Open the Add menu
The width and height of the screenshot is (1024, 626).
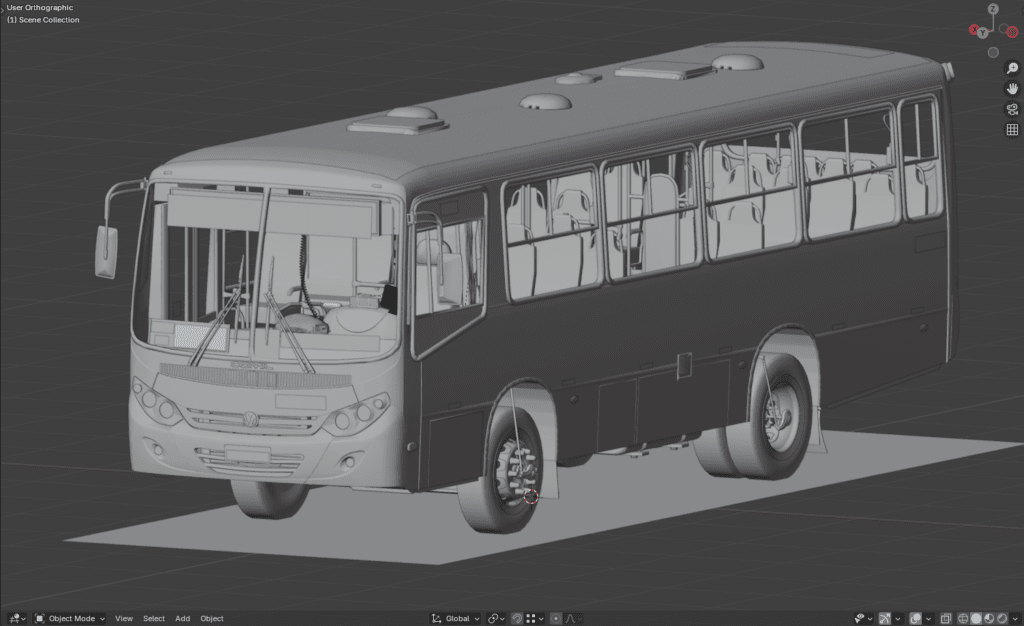(183, 618)
